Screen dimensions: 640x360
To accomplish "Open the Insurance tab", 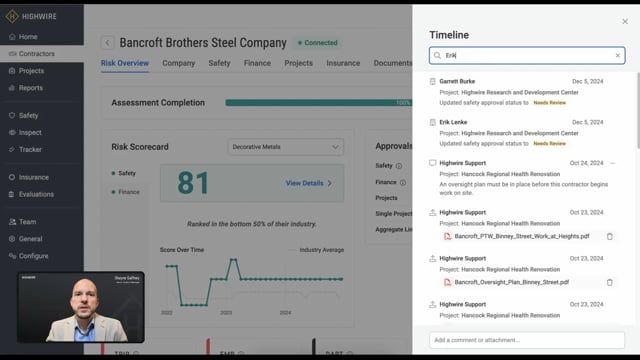I will tap(343, 63).
